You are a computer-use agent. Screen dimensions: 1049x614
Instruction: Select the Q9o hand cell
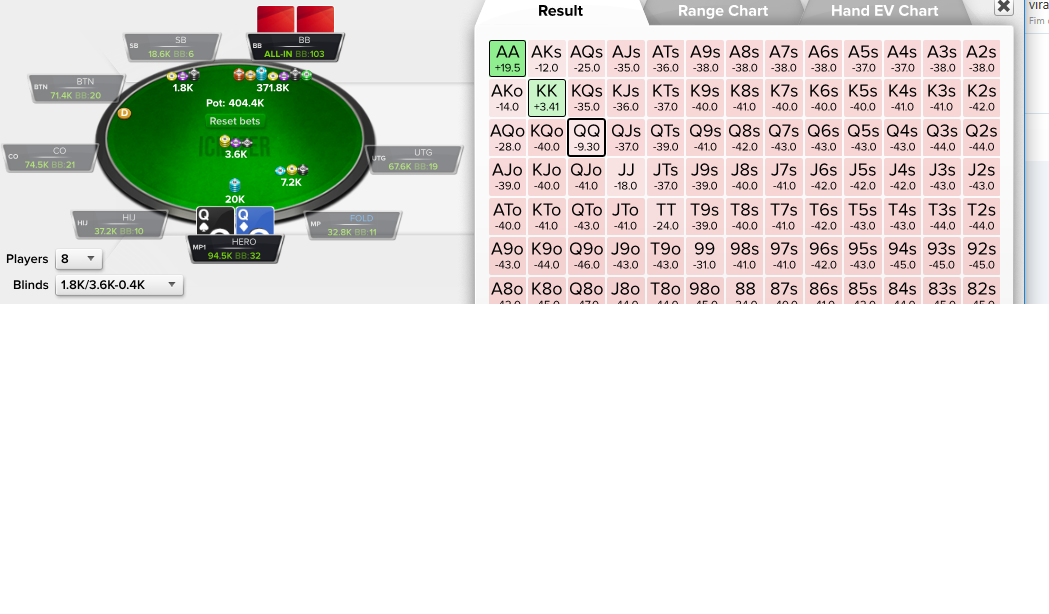586,255
